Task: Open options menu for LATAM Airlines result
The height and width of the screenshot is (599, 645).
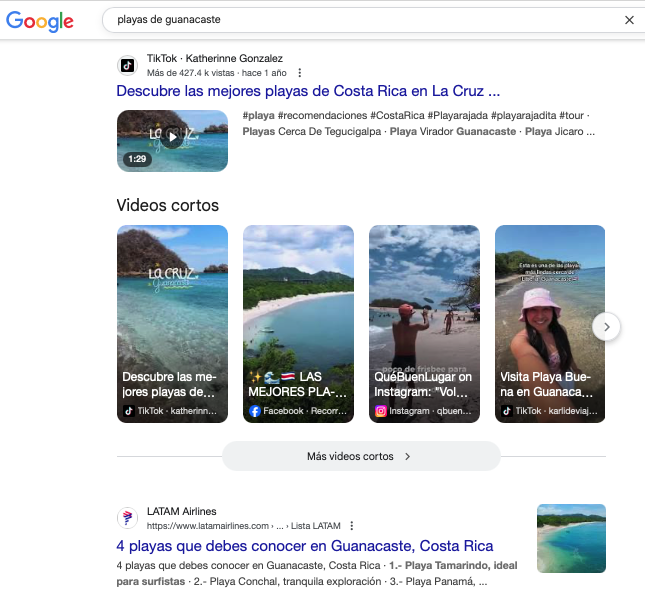Action: 351,526
